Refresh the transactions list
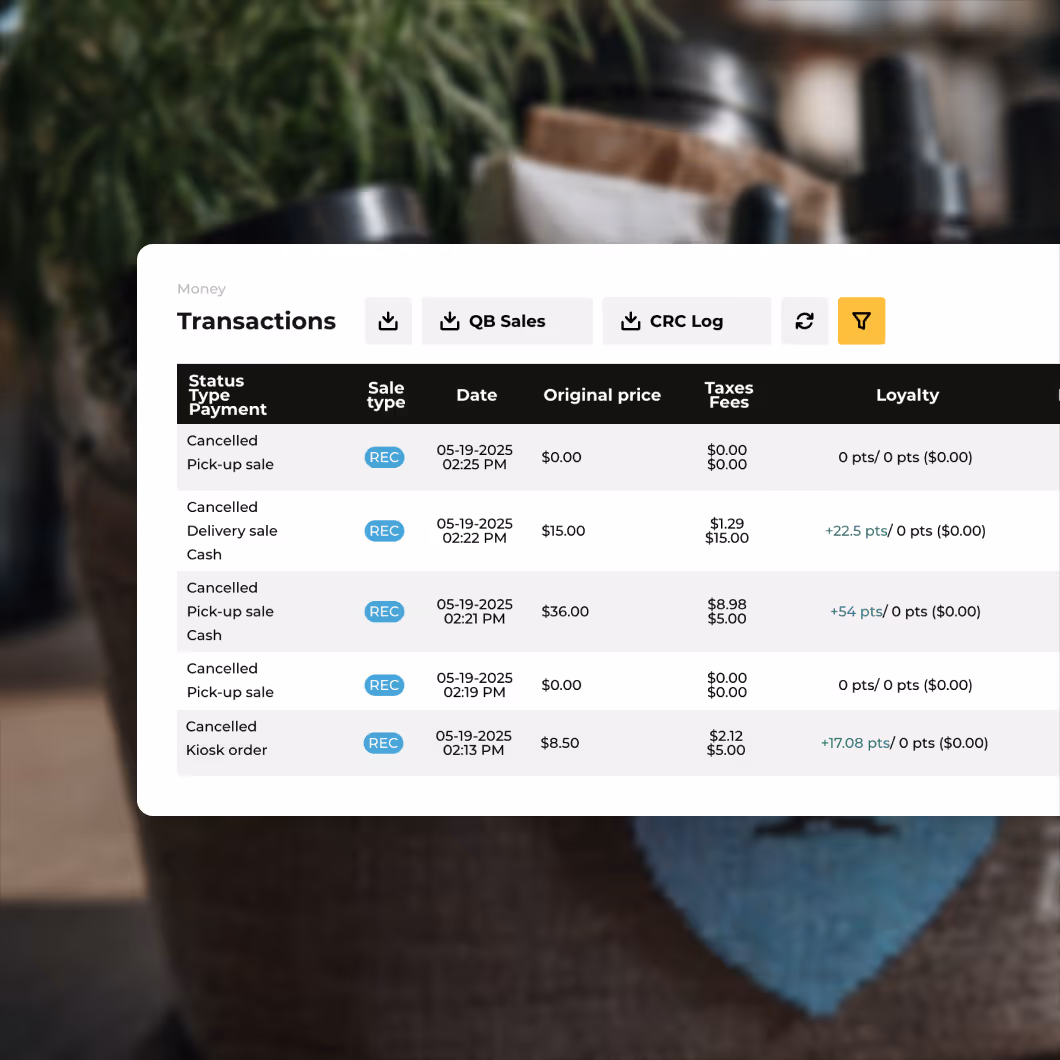The image size is (1060, 1060). point(804,320)
